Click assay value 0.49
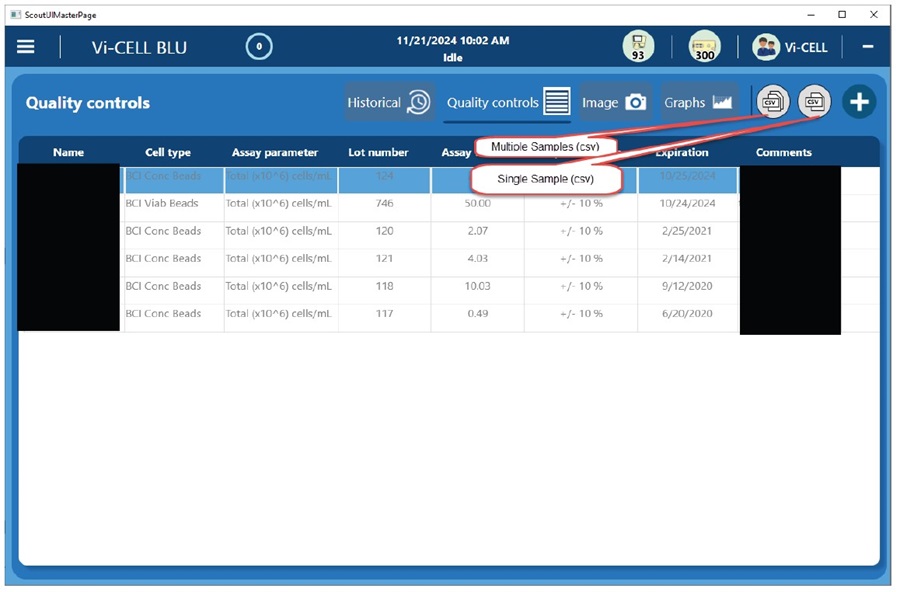Image resolution: width=900 pixels, height=592 pixels. click(478, 314)
